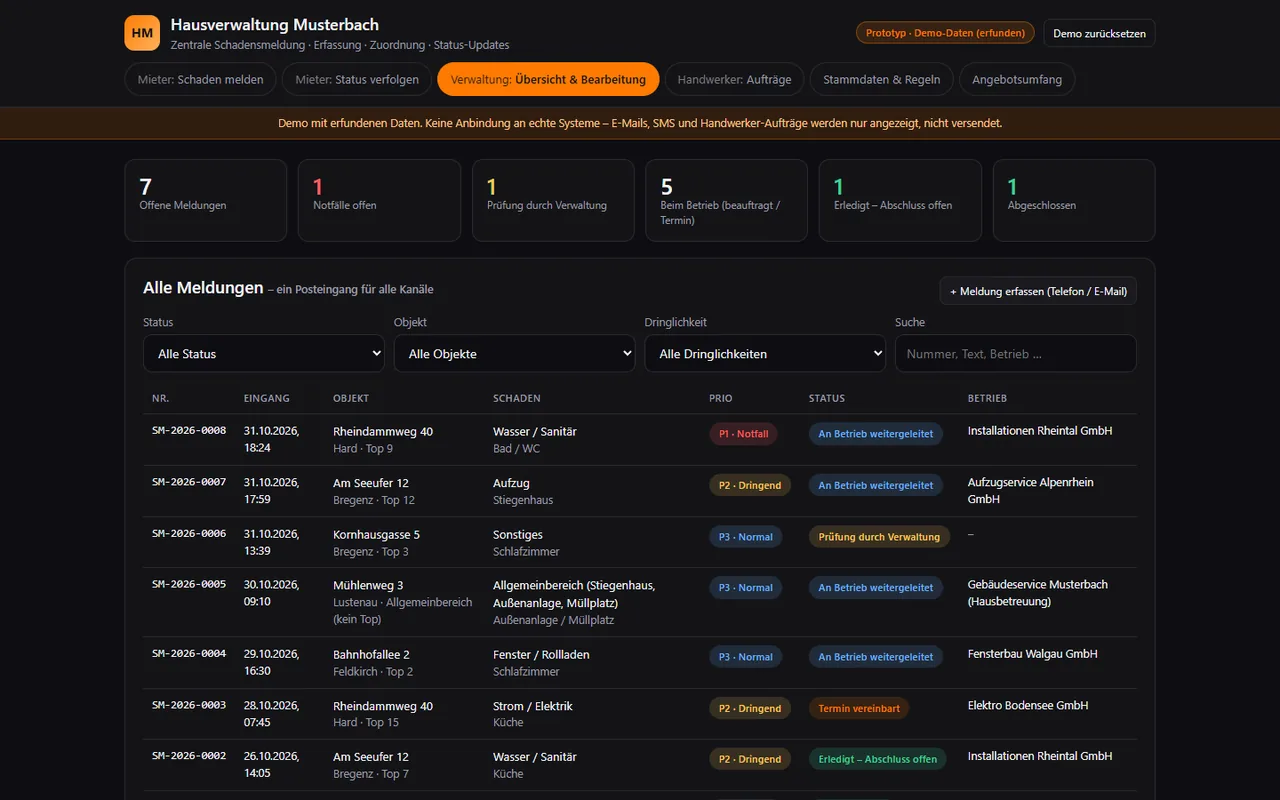Click Elektro Bodensee GmbH cell
Screen dimensions: 1280x800
(x=1028, y=705)
